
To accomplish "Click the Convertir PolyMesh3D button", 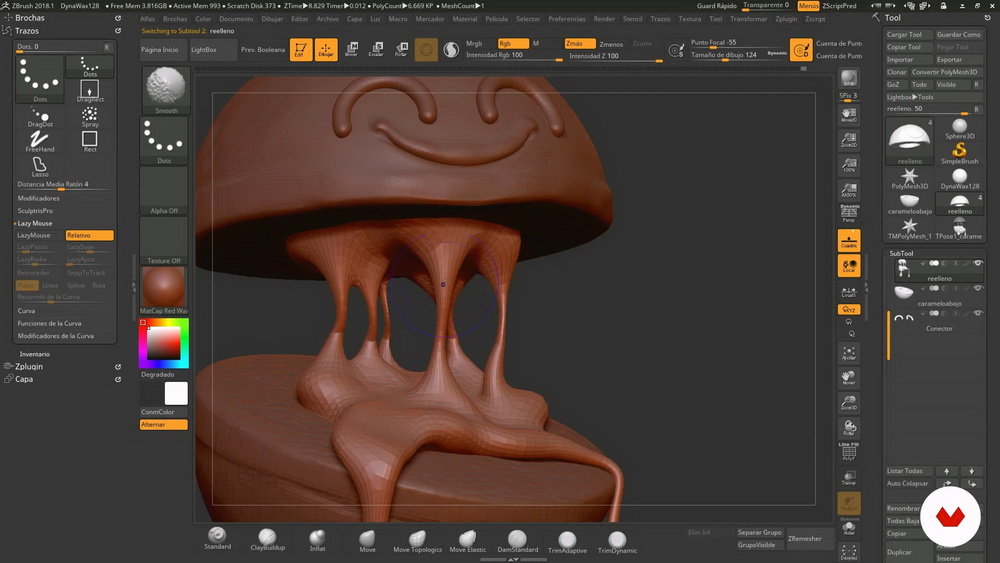I will coord(945,72).
